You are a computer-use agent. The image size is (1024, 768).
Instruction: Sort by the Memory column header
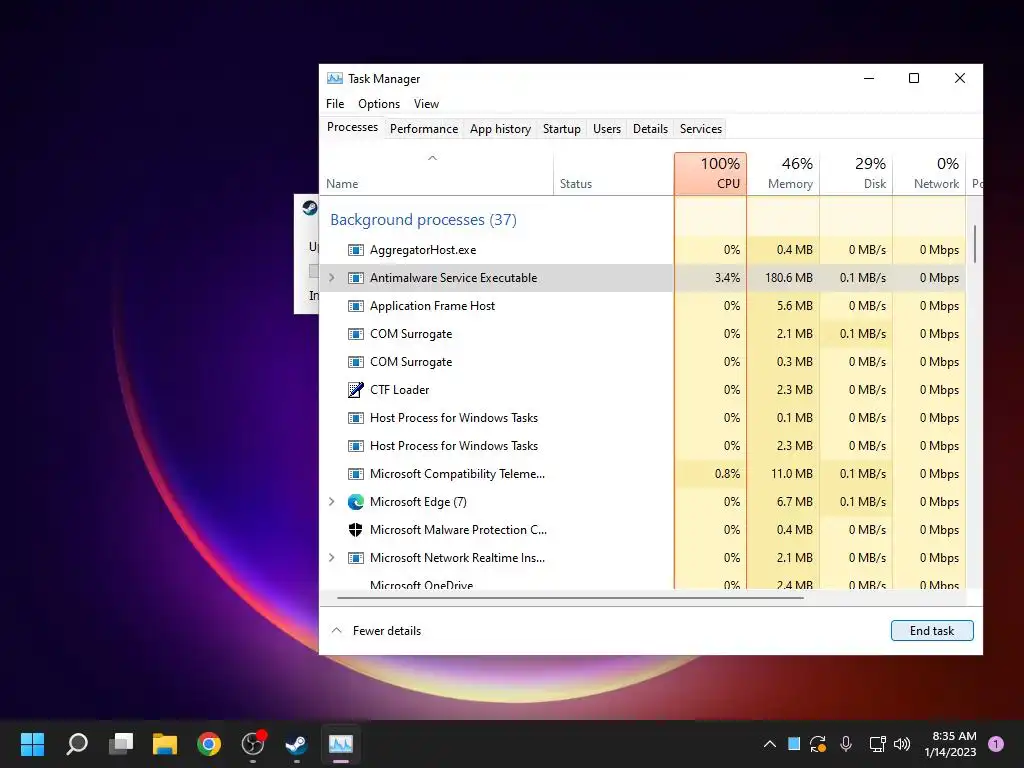point(783,174)
